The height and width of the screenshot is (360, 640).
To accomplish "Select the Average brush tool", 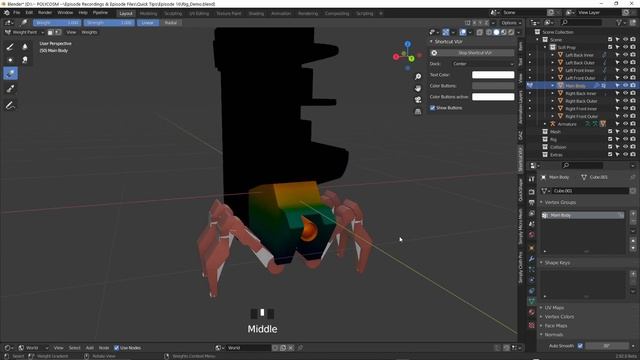I will tap(10, 60).
